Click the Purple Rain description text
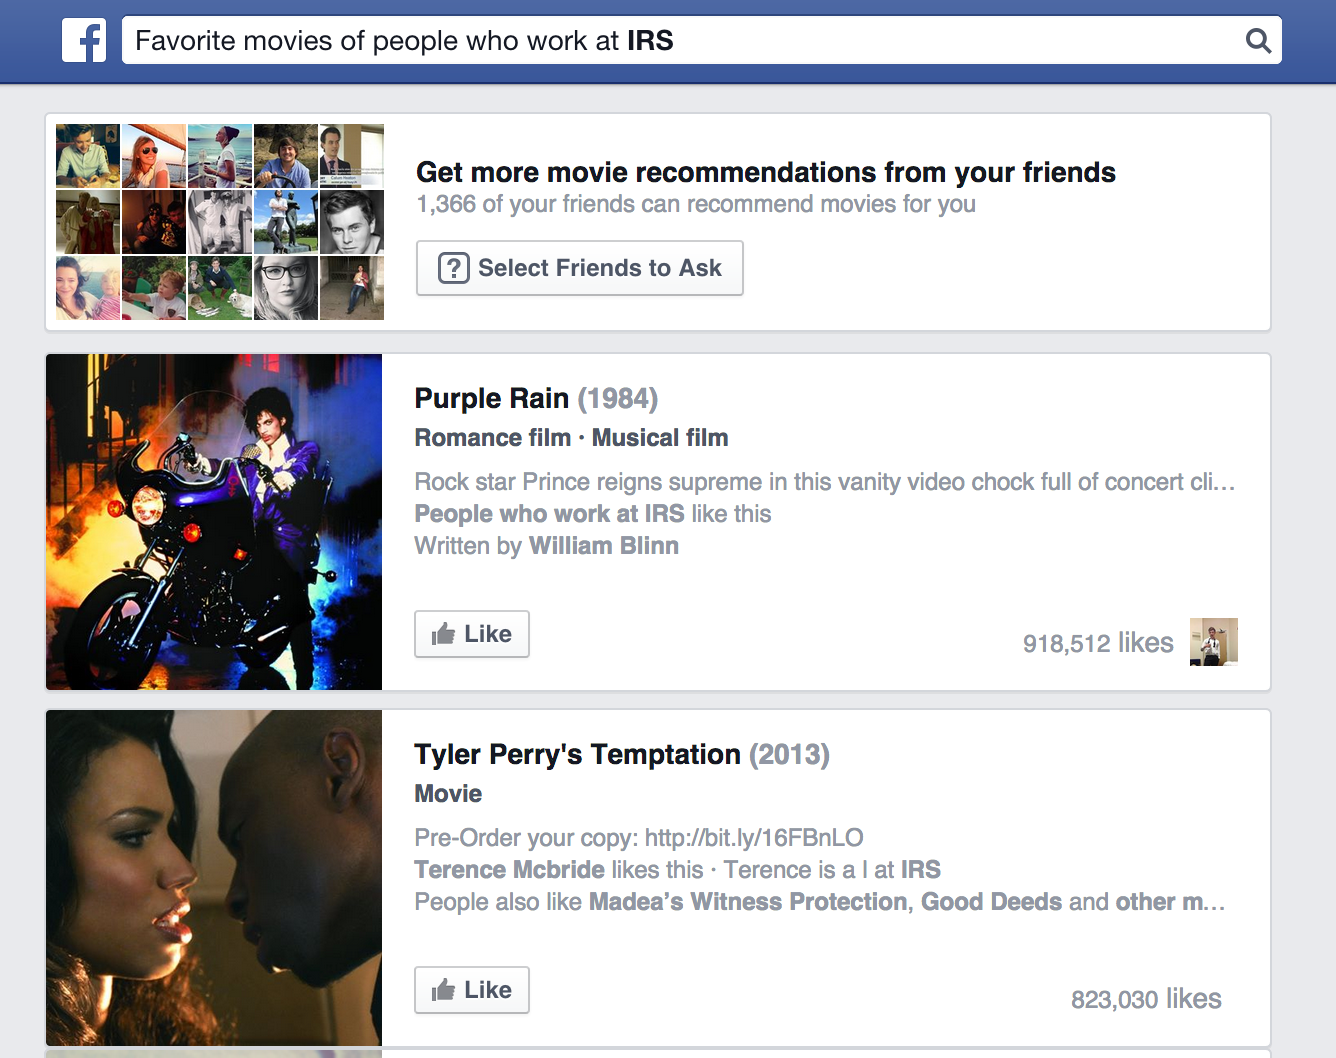This screenshot has height=1058, width=1336. coord(825,482)
